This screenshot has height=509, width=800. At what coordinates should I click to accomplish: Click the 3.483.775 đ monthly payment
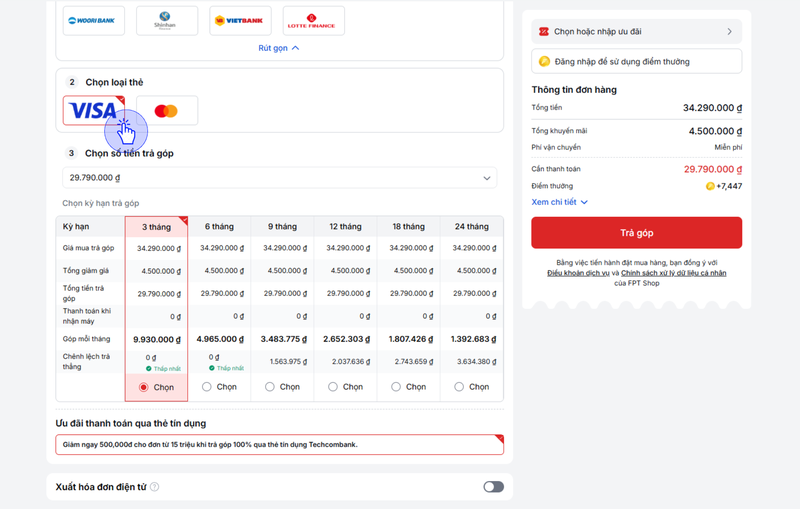283,339
